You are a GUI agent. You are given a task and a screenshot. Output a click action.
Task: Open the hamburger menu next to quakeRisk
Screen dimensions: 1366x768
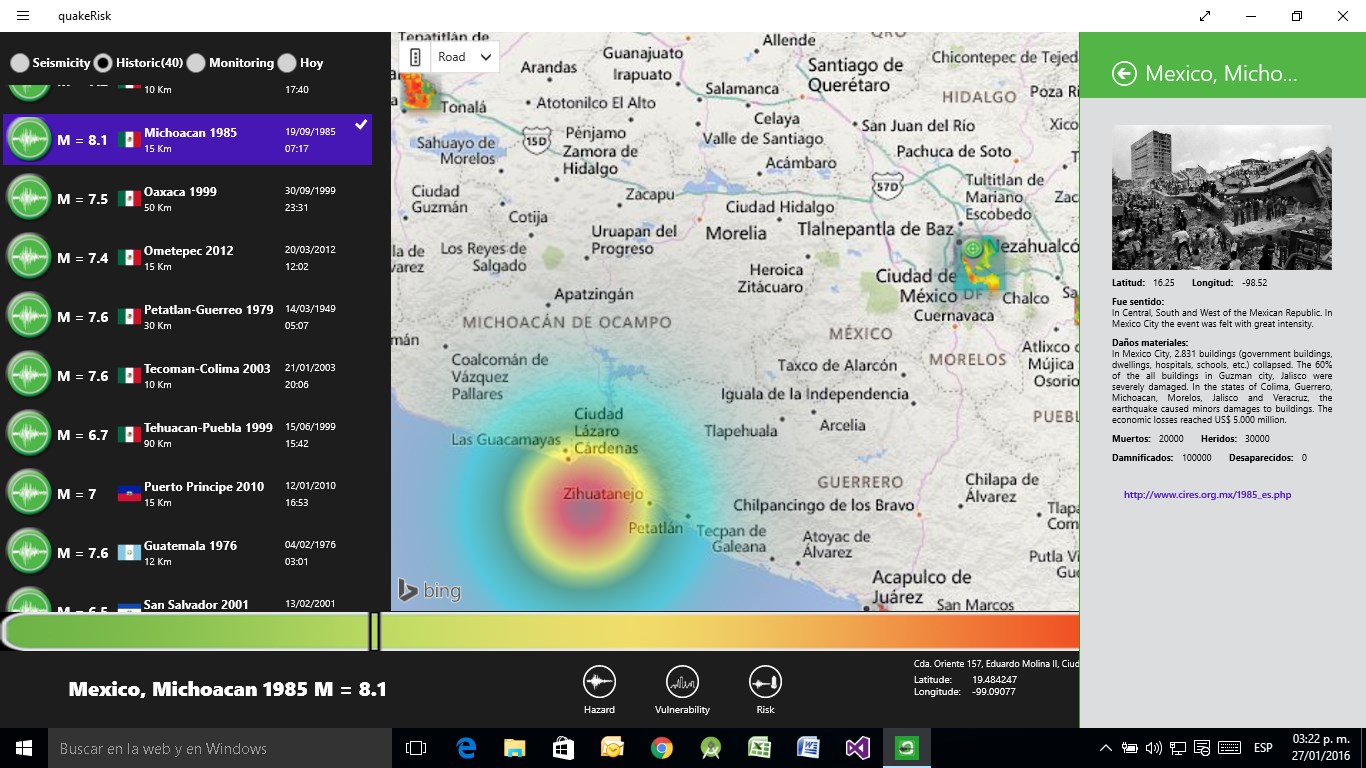[x=23, y=16]
